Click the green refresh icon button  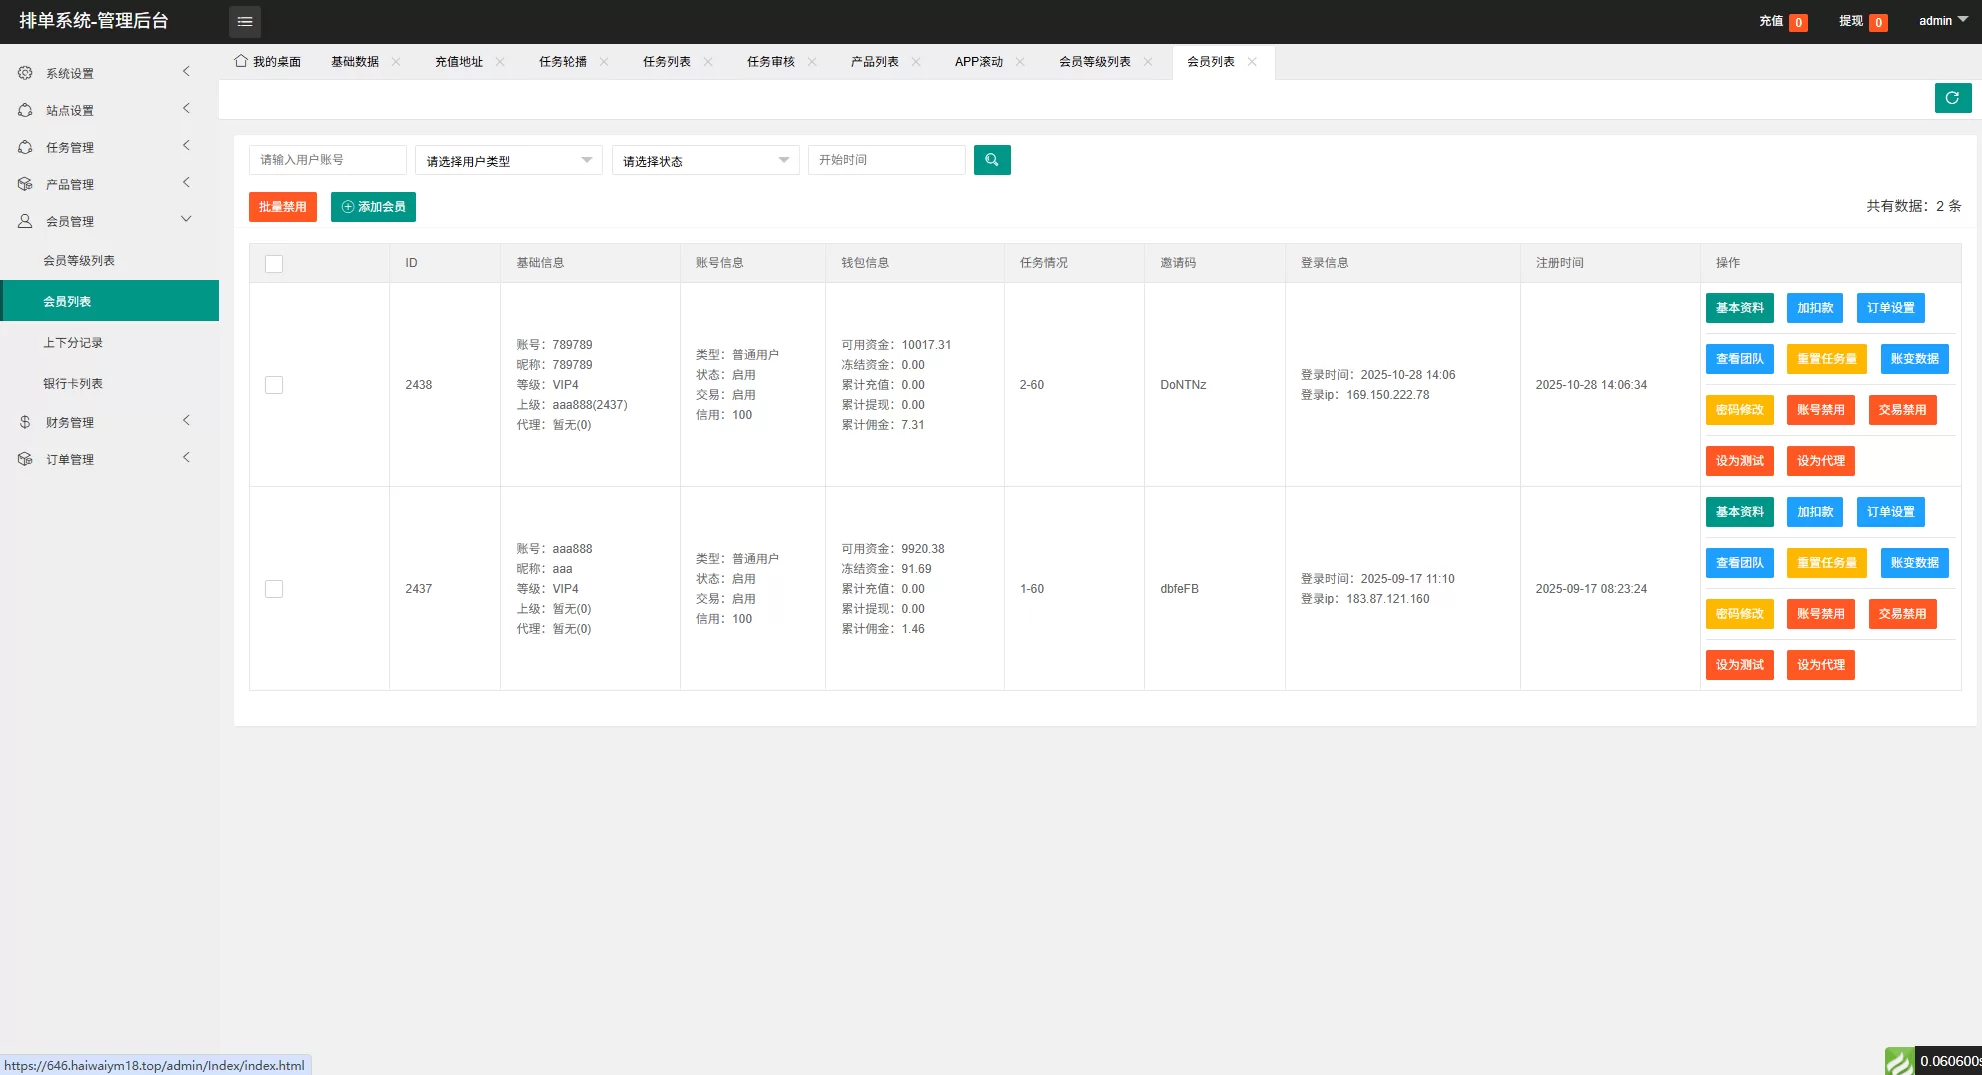tap(1952, 98)
